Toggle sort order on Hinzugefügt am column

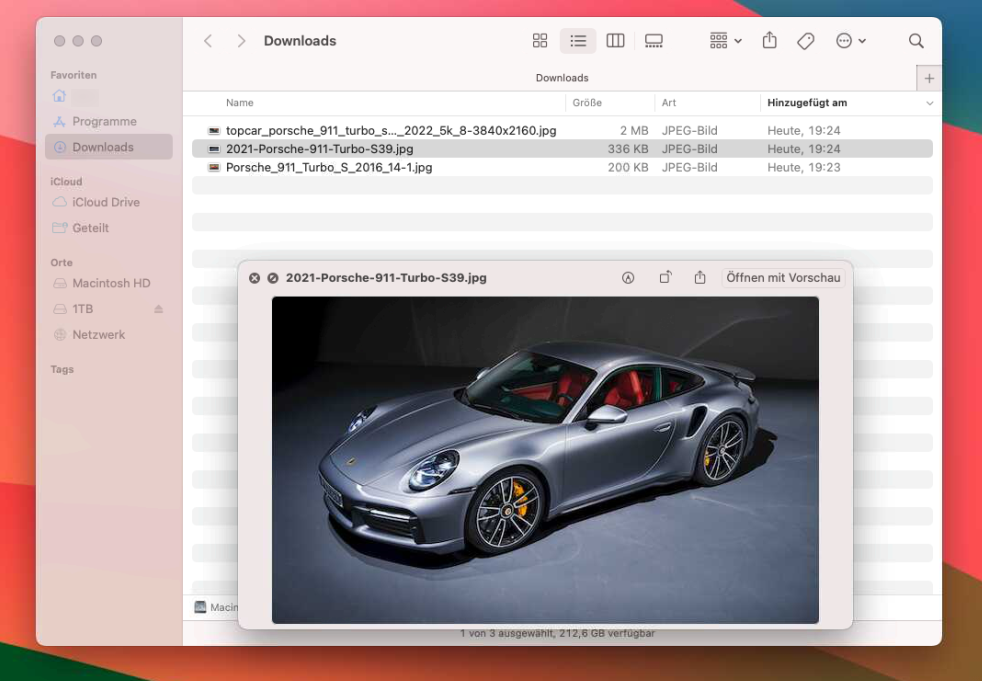pyautogui.click(x=929, y=103)
